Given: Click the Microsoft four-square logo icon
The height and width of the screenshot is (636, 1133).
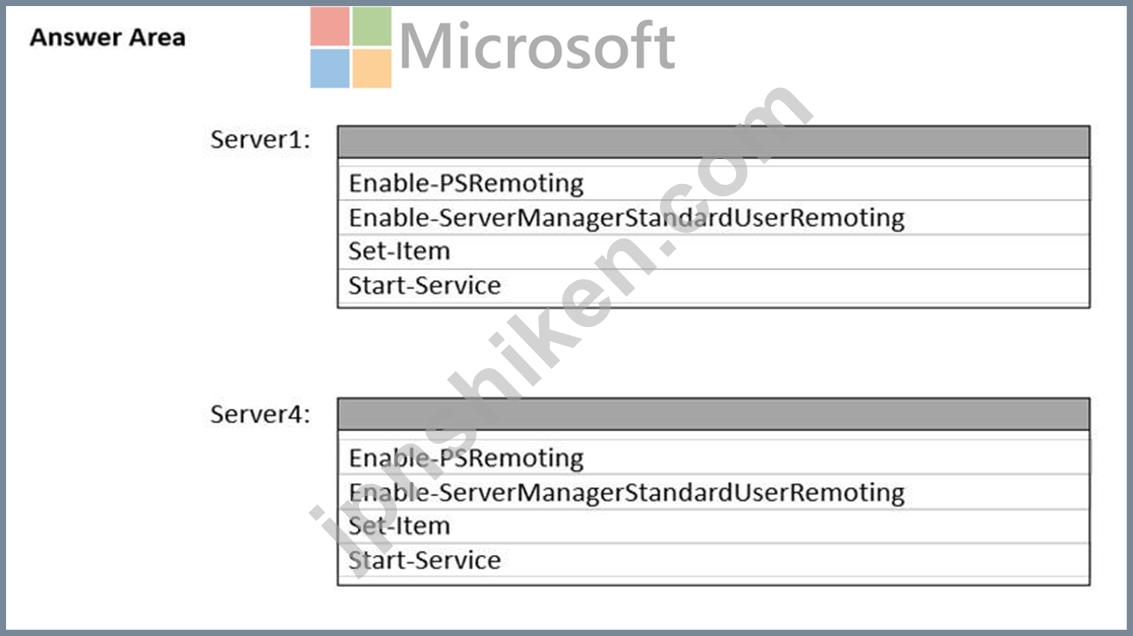Looking at the screenshot, I should [x=351, y=47].
